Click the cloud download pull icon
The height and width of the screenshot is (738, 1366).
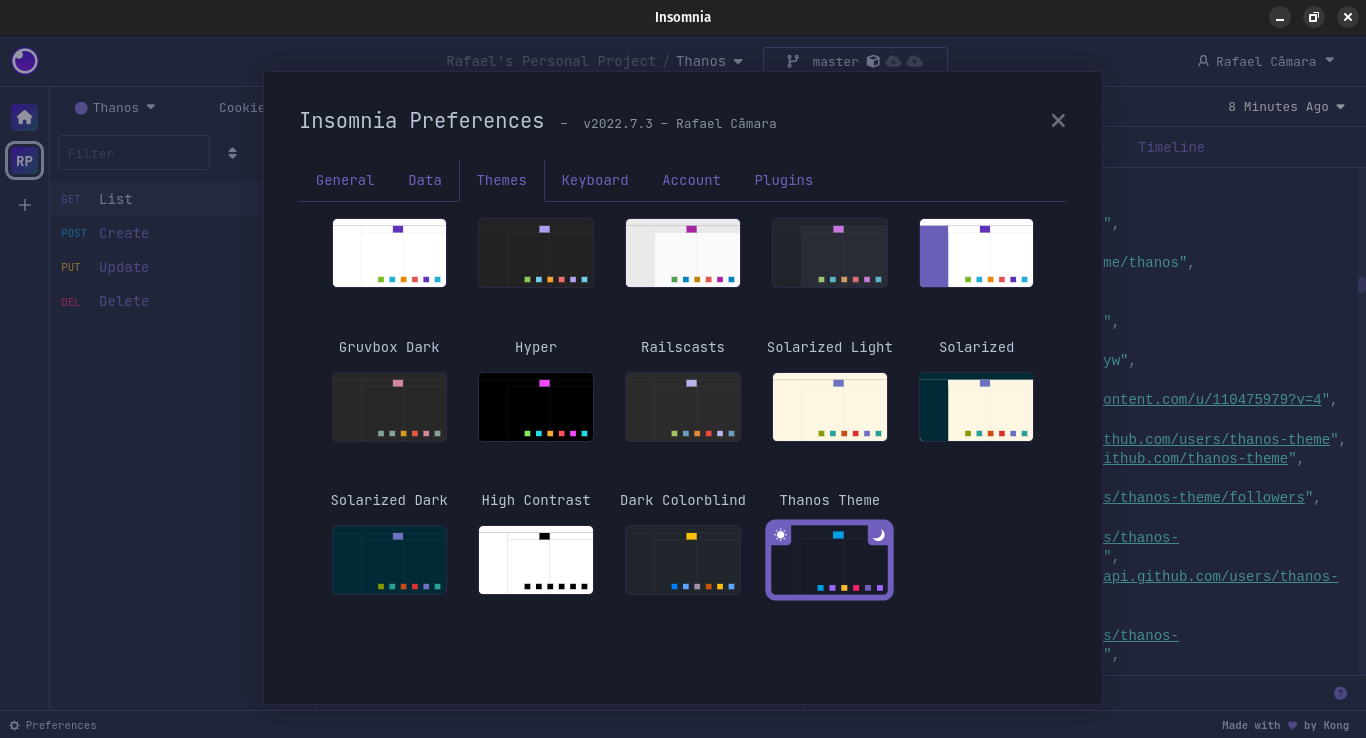point(894,61)
